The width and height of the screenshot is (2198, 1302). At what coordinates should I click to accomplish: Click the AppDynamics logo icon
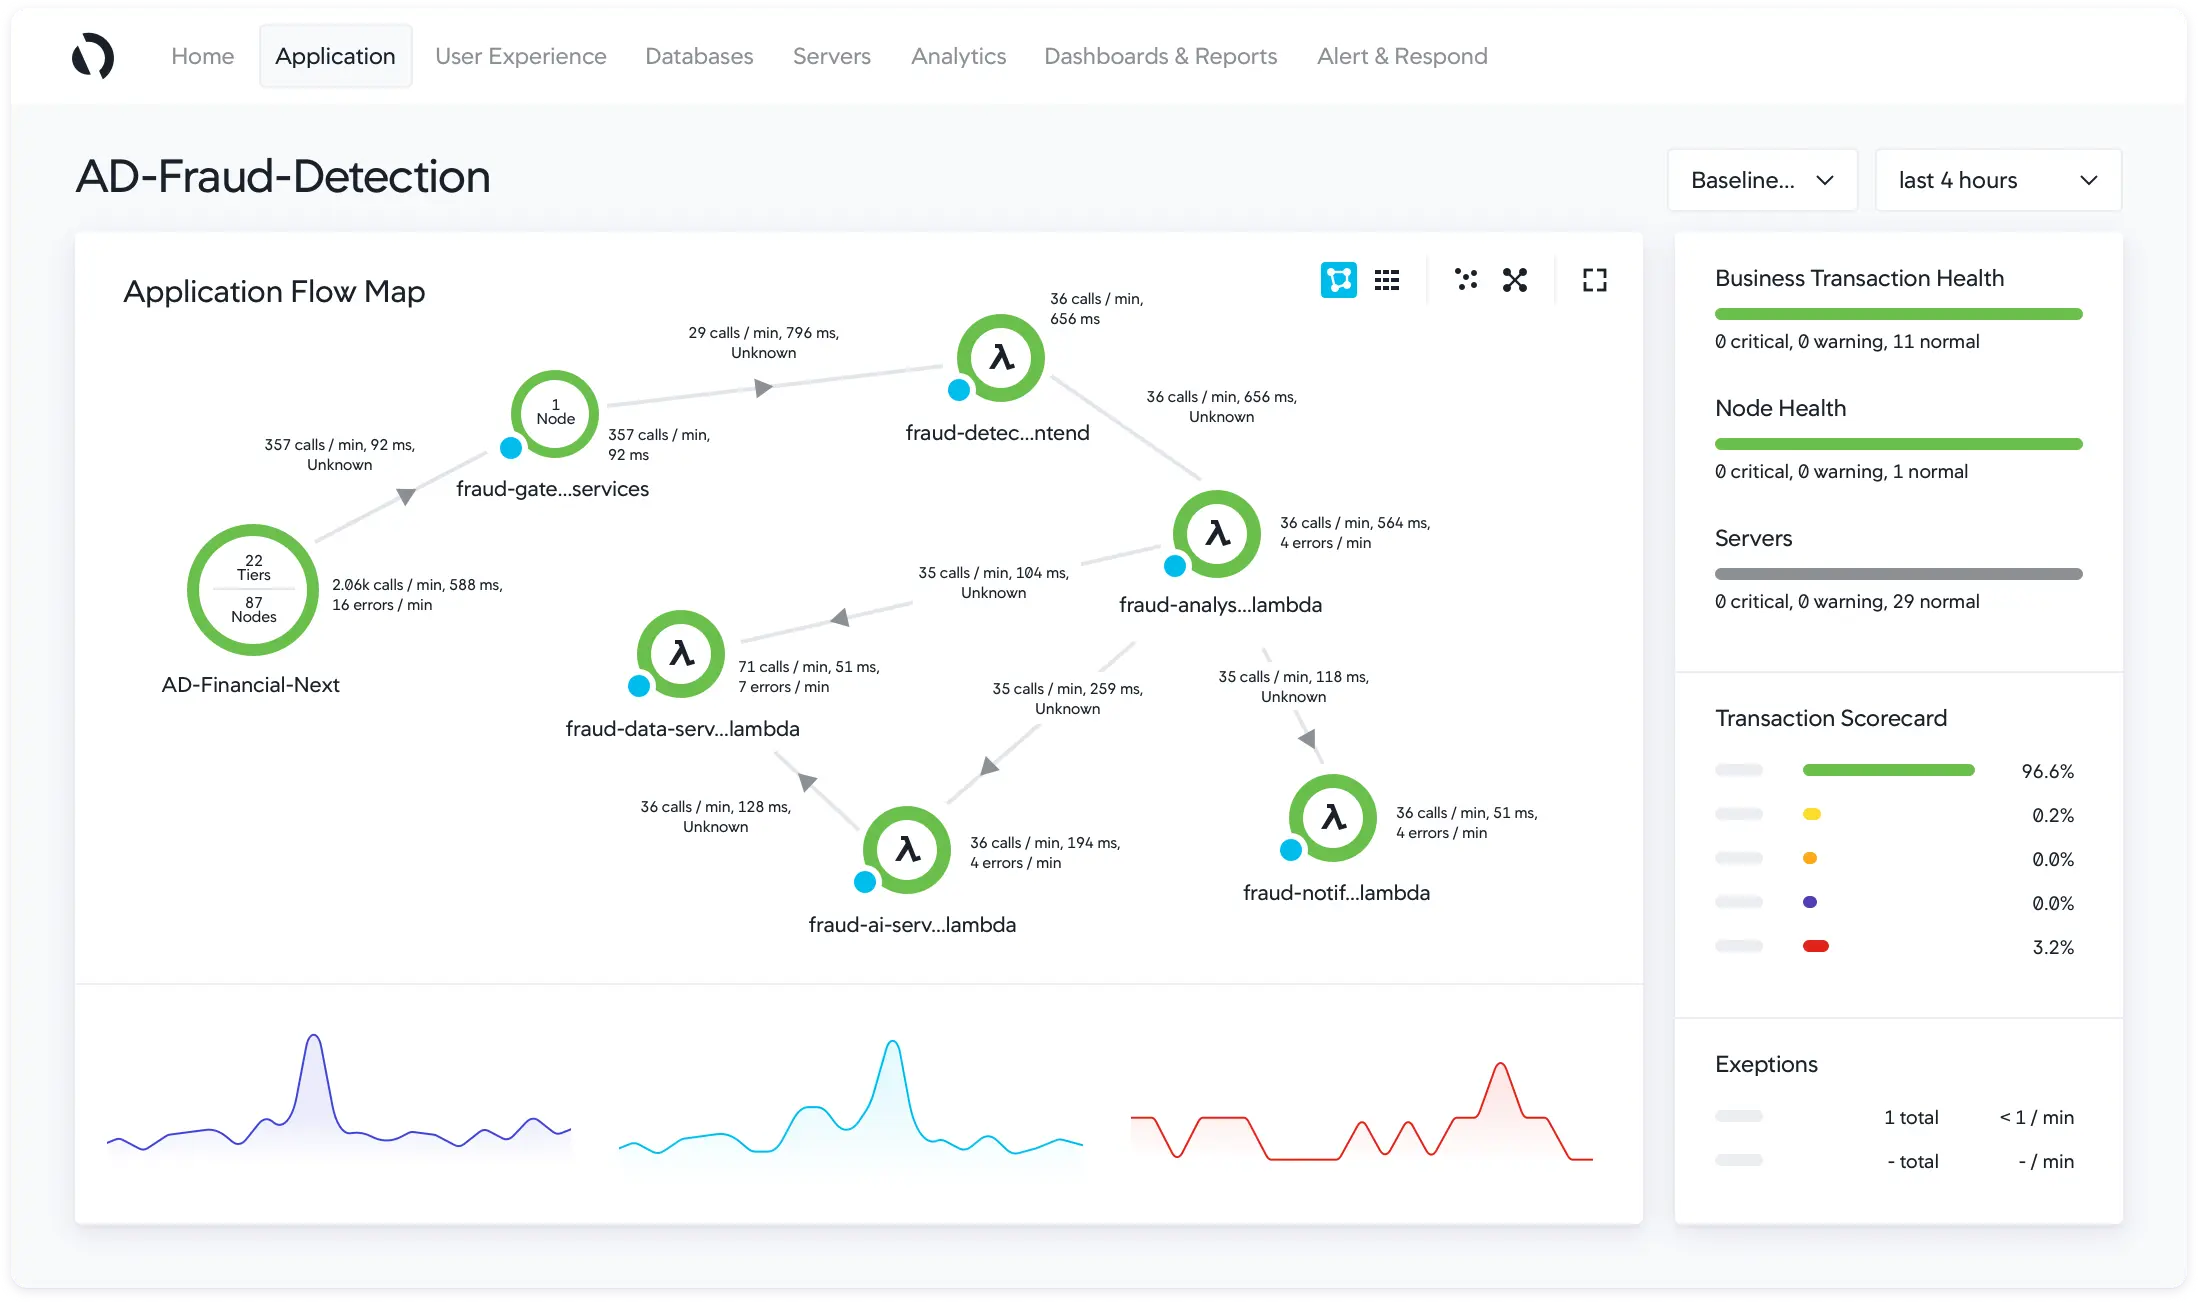[93, 56]
